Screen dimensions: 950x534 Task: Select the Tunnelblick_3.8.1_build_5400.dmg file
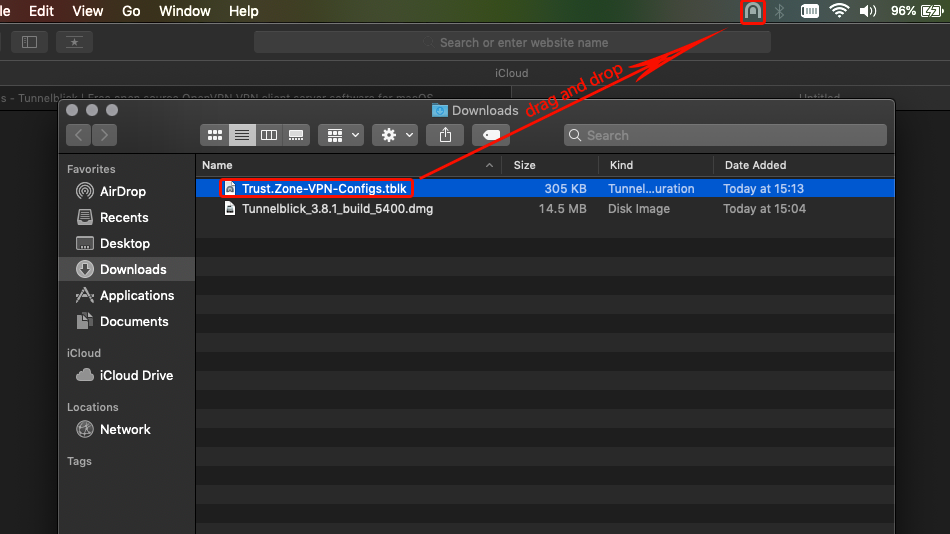coord(337,209)
